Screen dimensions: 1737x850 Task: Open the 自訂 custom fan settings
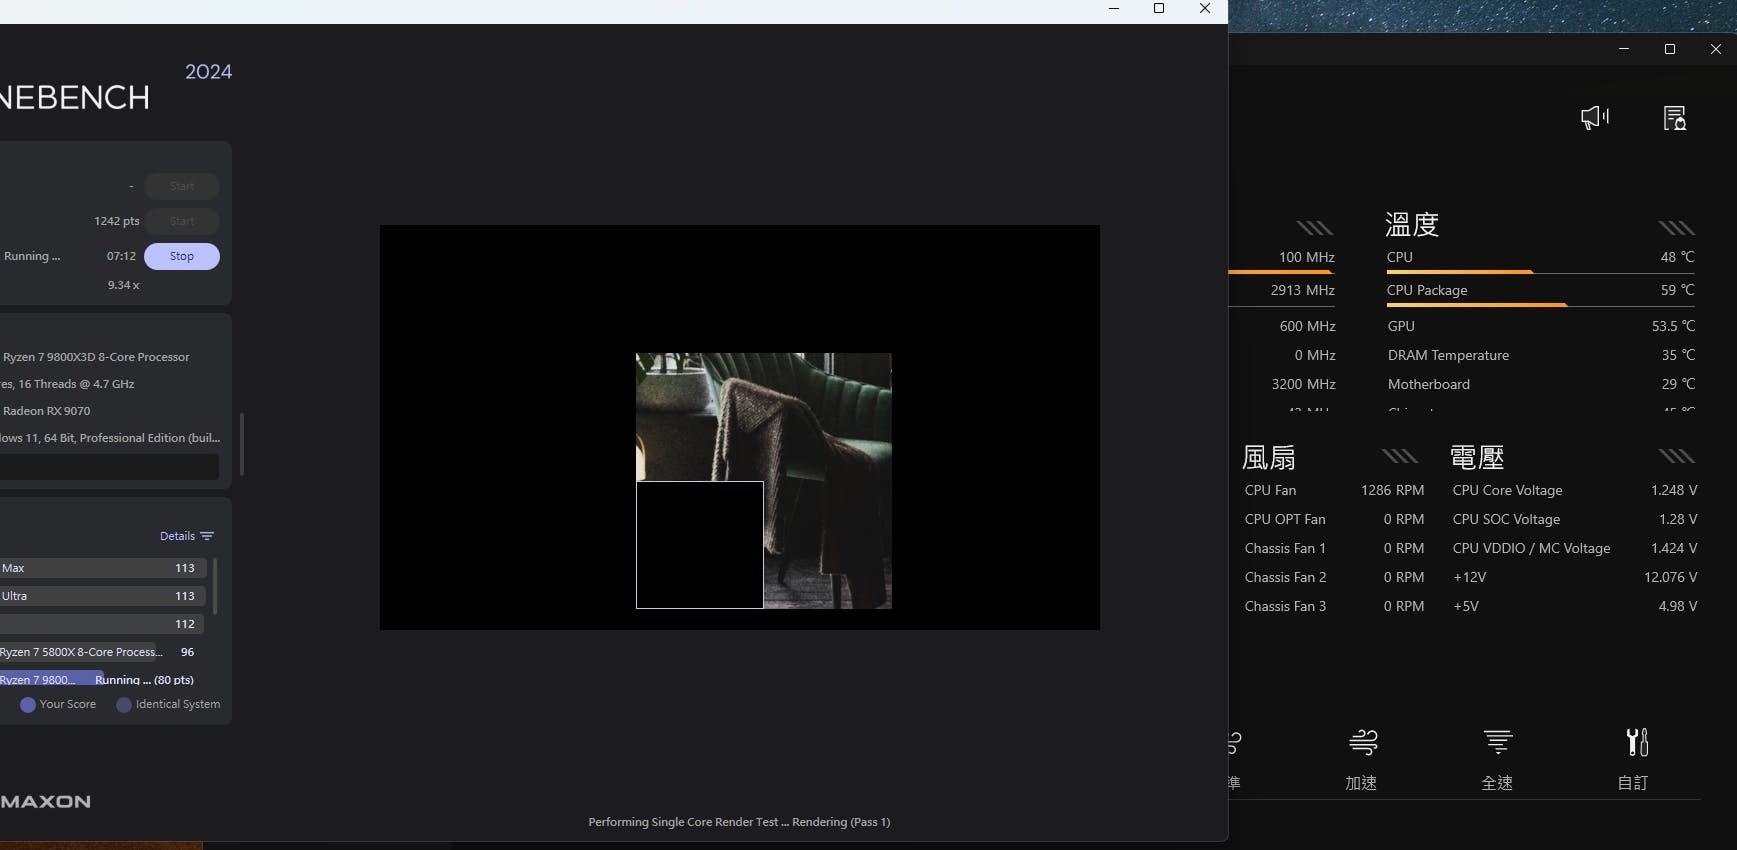point(1634,758)
